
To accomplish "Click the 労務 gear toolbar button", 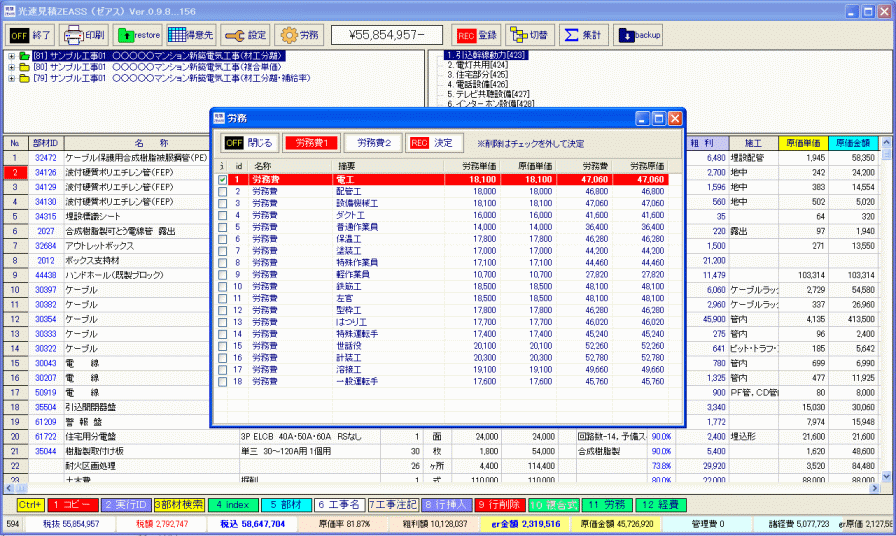I will pos(299,35).
